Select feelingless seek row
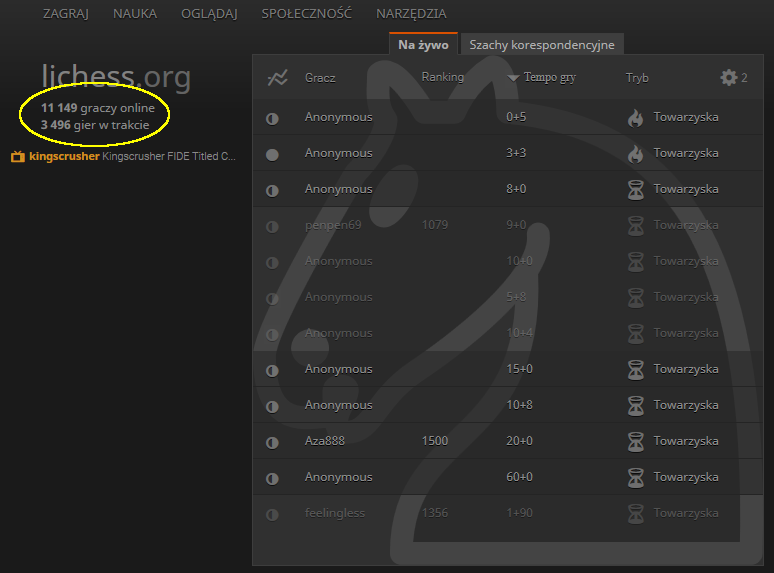This screenshot has height=573, width=774. [507, 514]
